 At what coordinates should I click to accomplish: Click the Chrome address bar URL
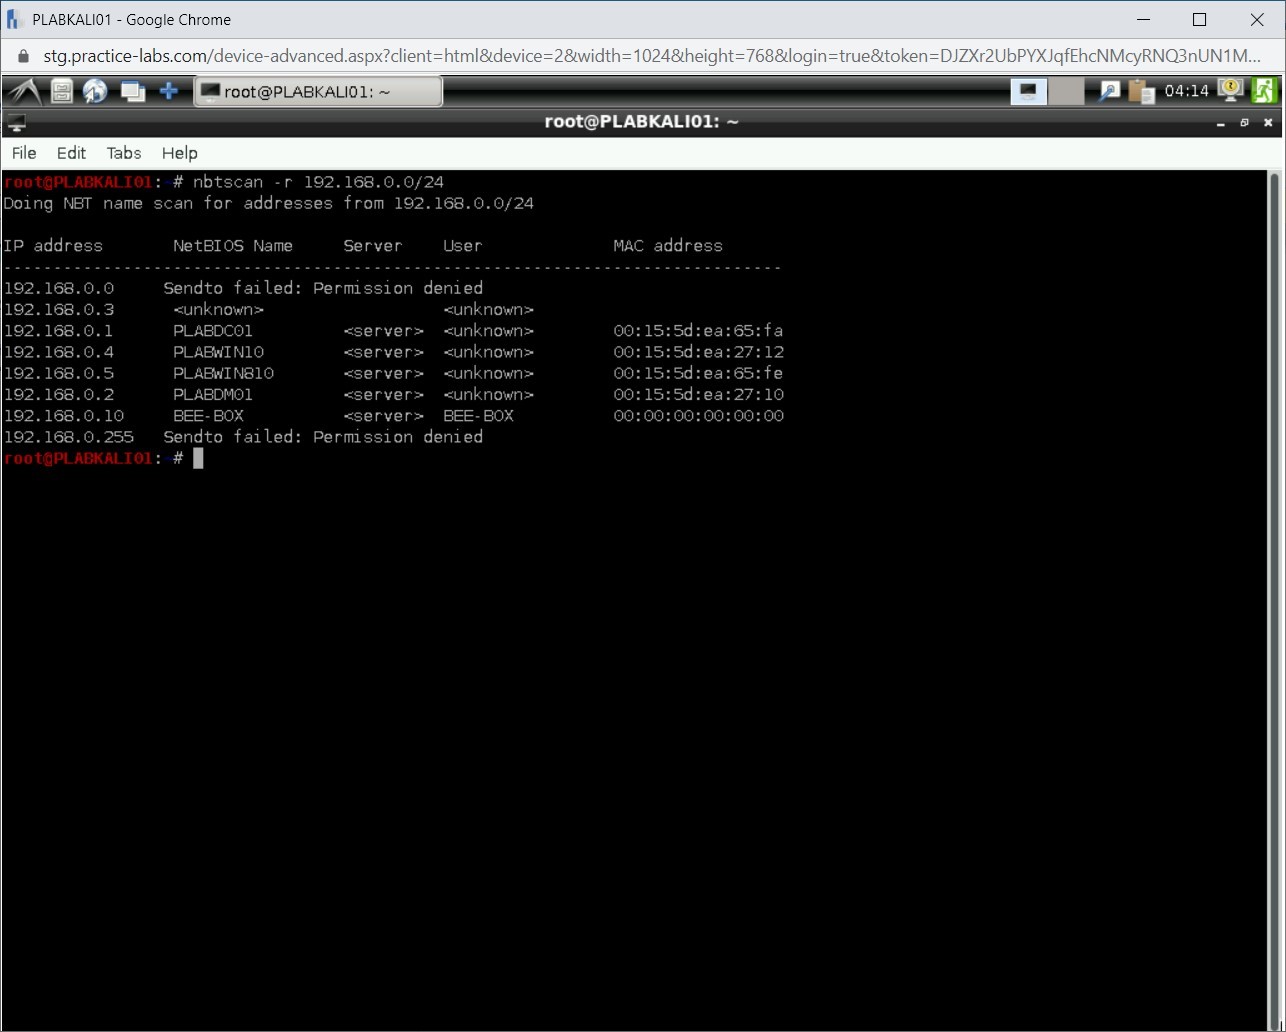click(x=650, y=56)
